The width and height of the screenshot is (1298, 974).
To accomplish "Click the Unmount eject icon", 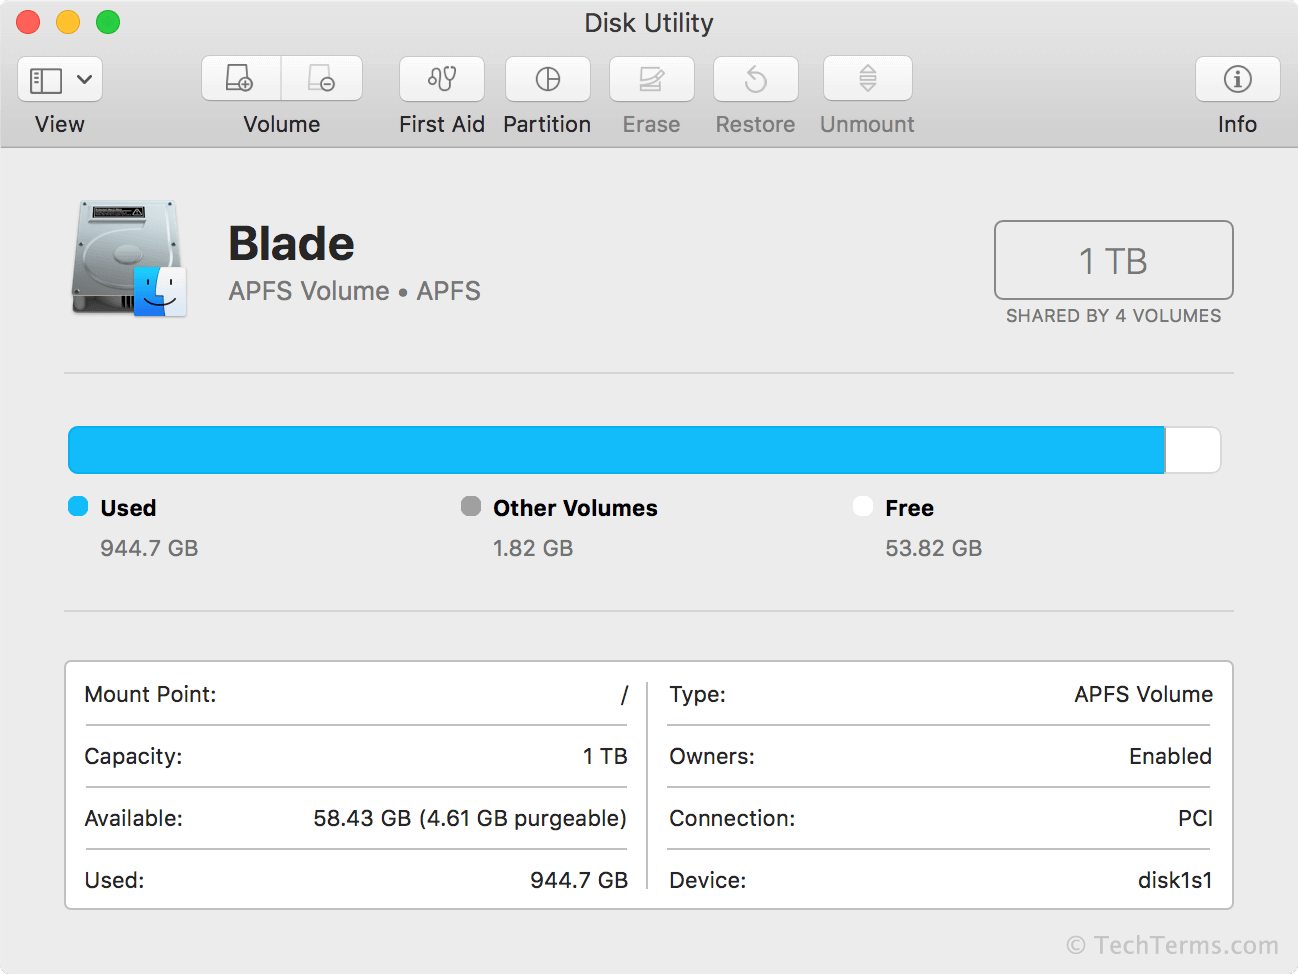I will pyautogui.click(x=868, y=78).
